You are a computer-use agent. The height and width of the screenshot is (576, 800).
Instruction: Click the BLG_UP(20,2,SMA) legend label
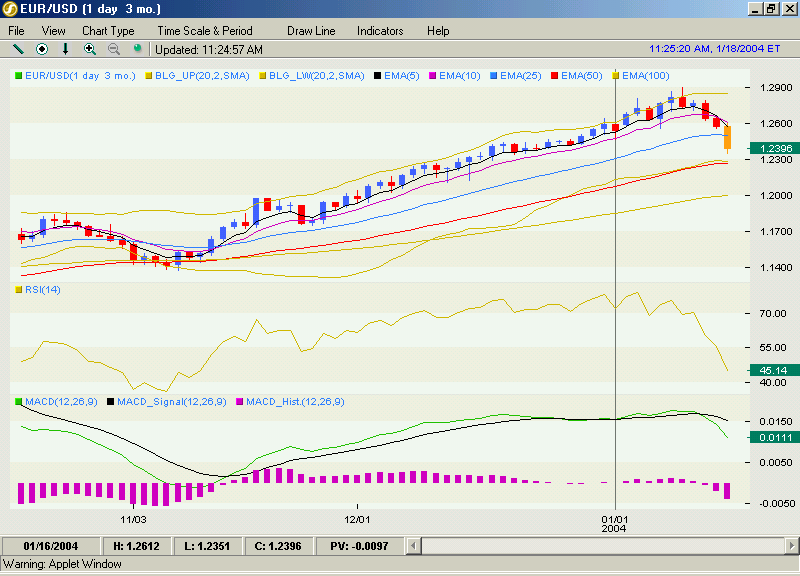pyautogui.click(x=202, y=76)
